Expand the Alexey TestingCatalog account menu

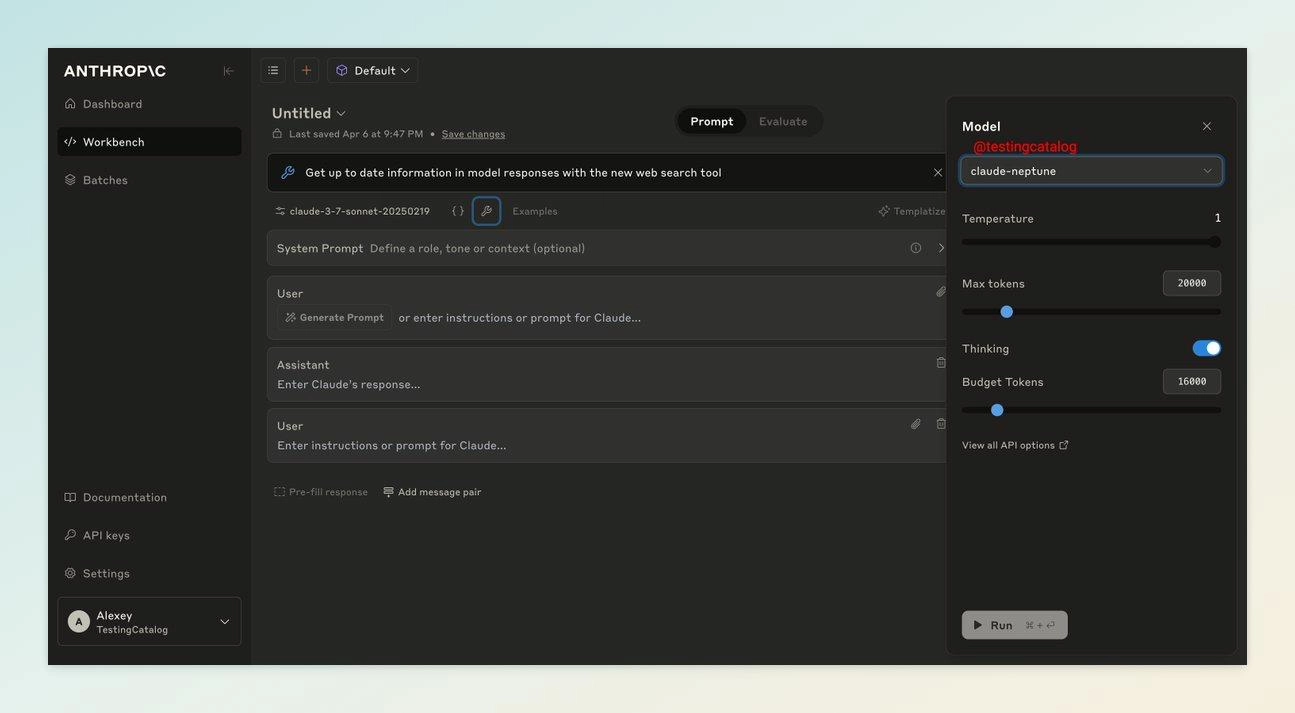pos(149,622)
